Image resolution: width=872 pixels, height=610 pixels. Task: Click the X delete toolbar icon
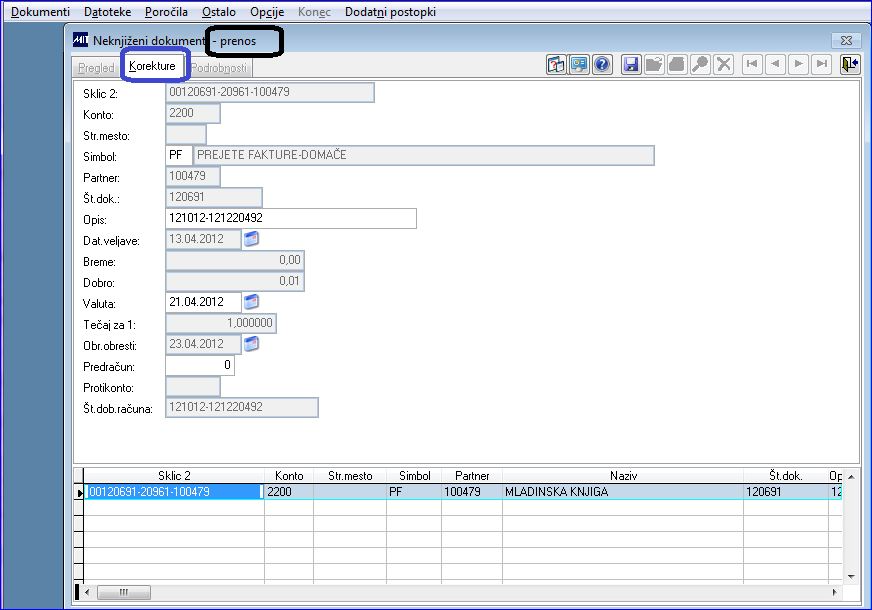[x=724, y=65]
